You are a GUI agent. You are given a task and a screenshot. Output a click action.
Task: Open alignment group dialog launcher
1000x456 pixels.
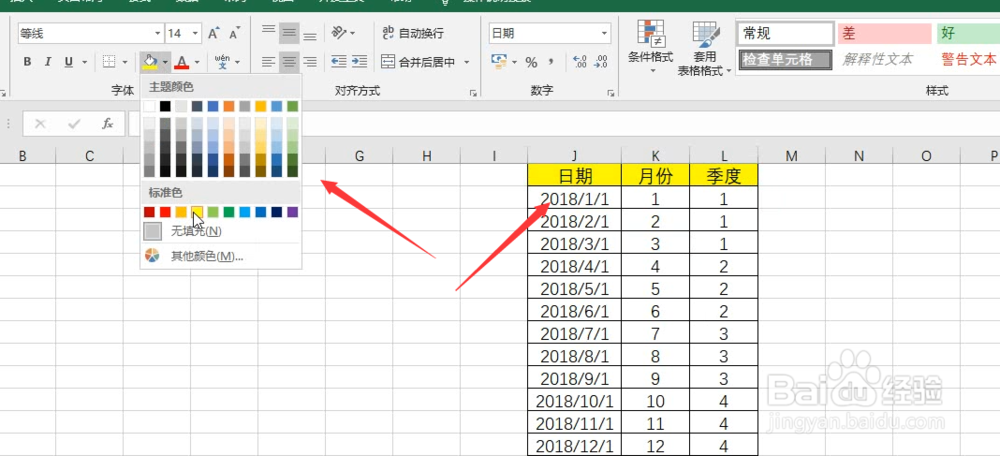(x=473, y=93)
